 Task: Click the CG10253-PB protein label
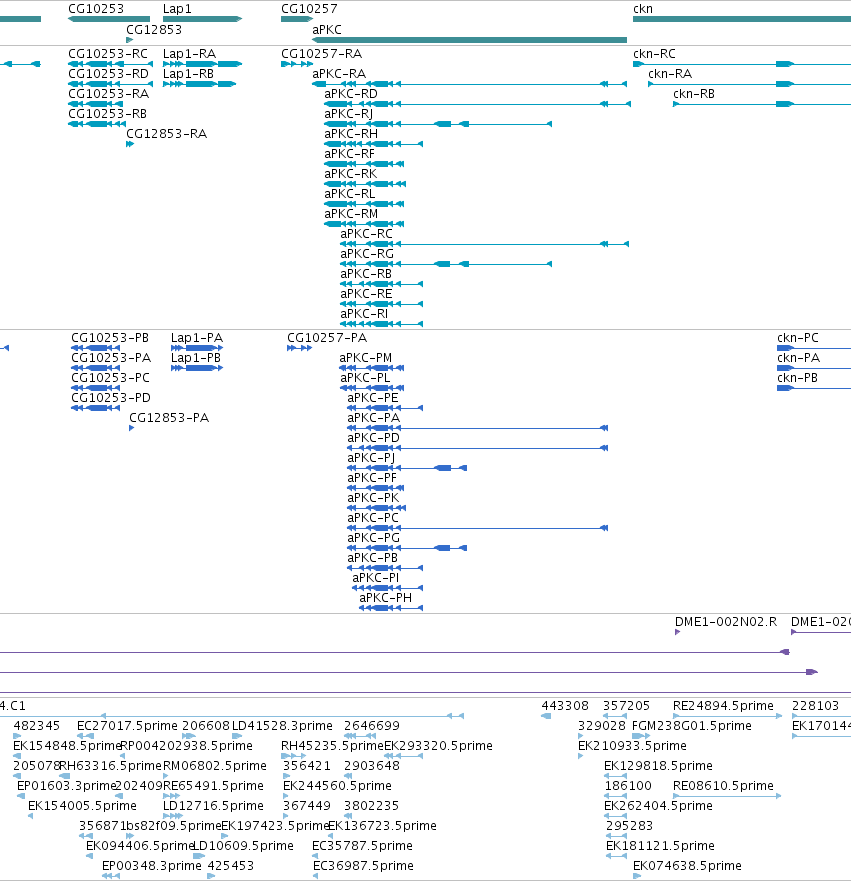[x=110, y=338]
